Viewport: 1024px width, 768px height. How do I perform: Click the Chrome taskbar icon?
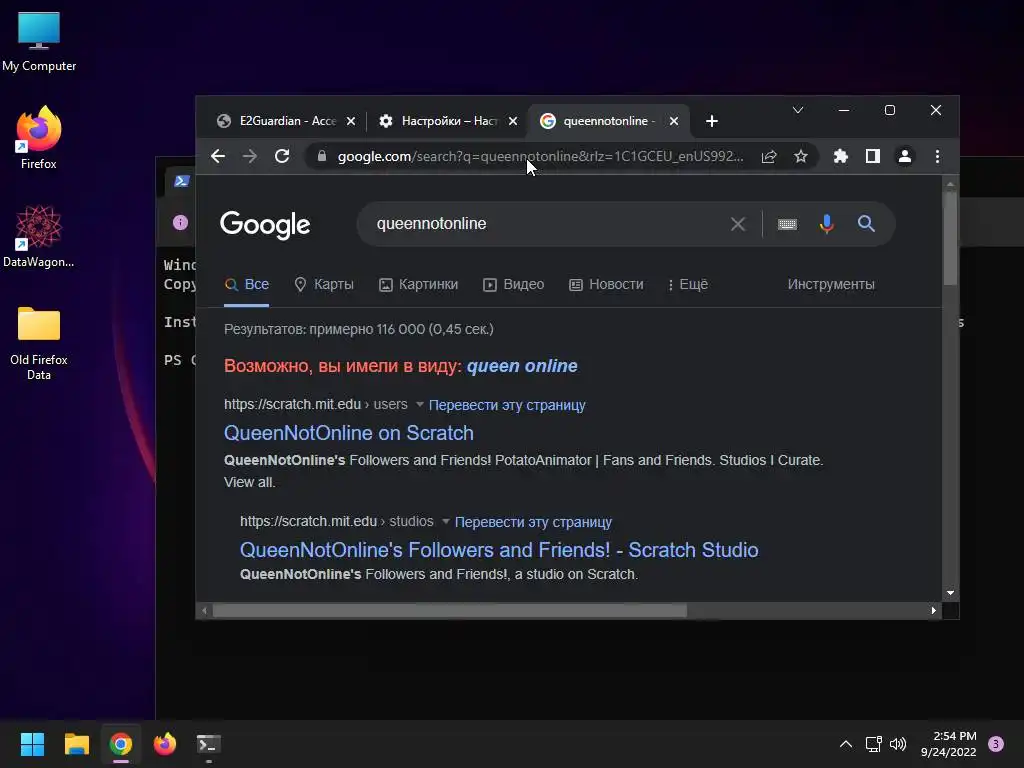(x=121, y=744)
